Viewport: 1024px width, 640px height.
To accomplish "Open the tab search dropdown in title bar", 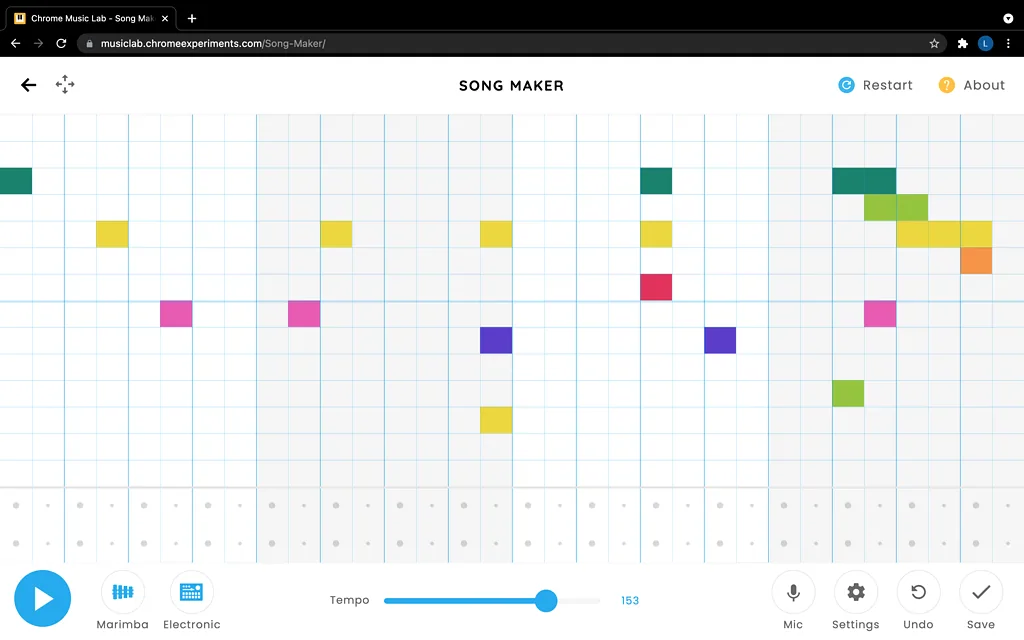I will pyautogui.click(x=1008, y=18).
